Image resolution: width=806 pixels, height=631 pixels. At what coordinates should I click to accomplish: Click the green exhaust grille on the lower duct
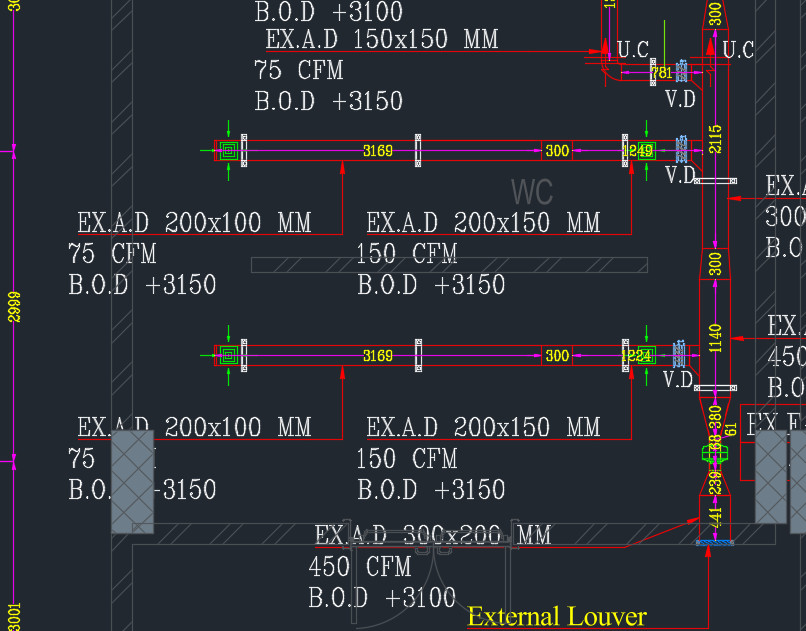coord(231,355)
